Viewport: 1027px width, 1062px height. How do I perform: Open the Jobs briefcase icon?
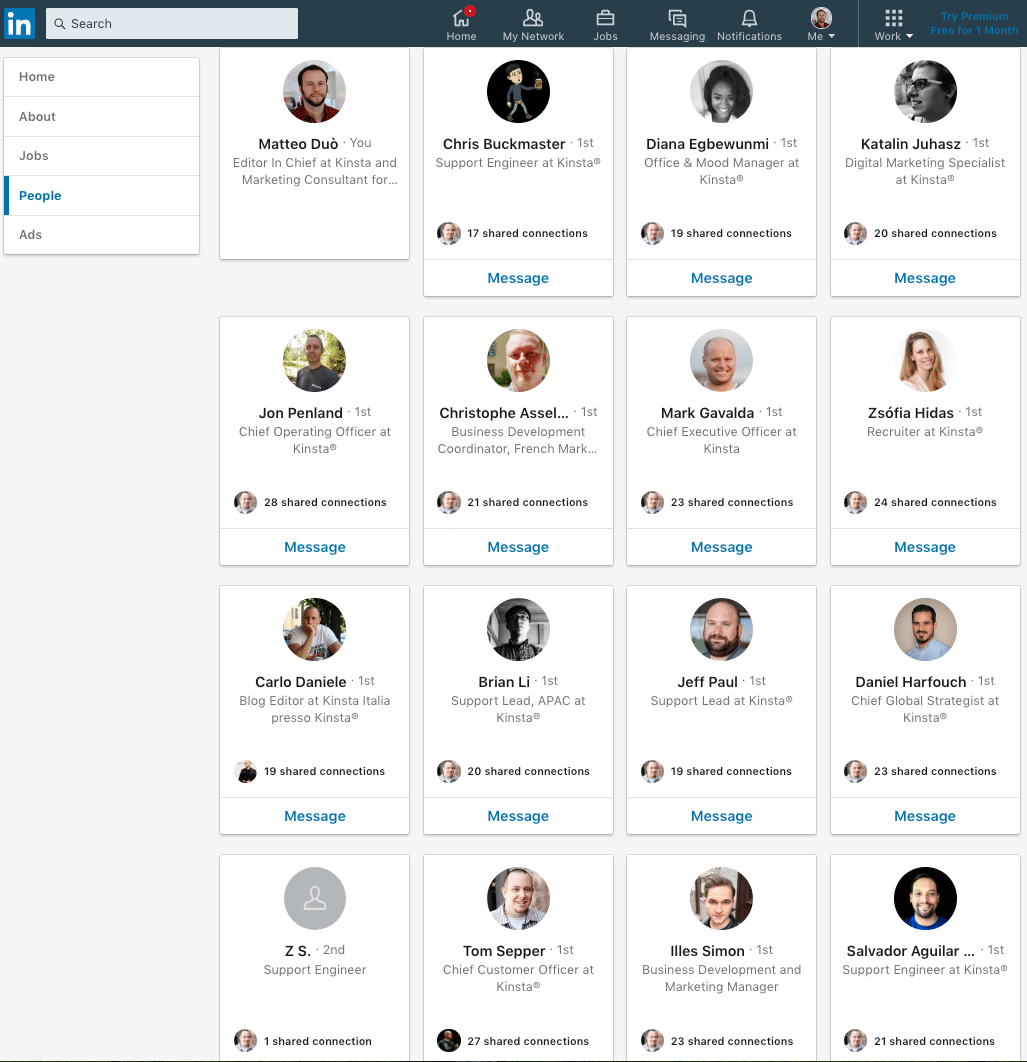coord(605,17)
